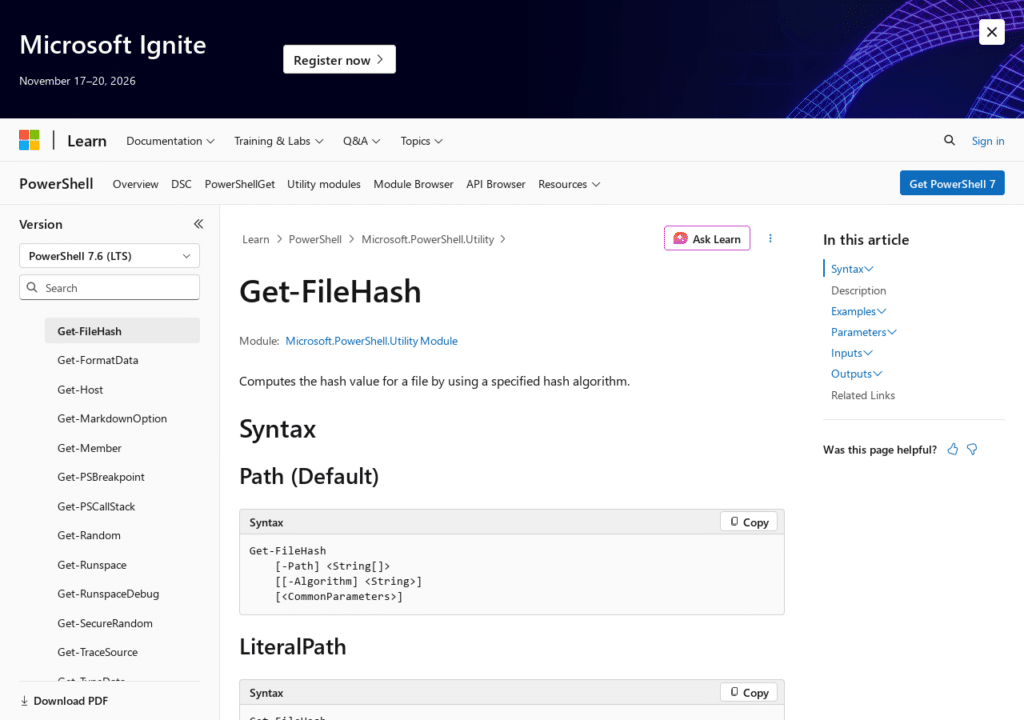Click the PowerShell product title
The height and width of the screenshot is (720, 1024).
(x=56, y=184)
